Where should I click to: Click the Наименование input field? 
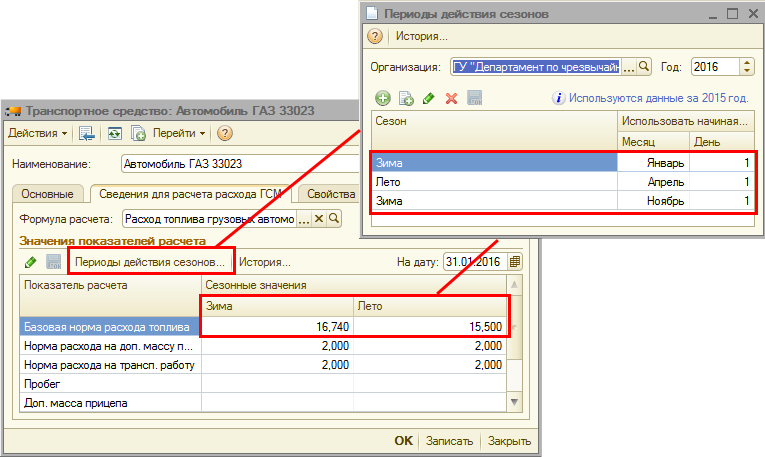pos(240,164)
